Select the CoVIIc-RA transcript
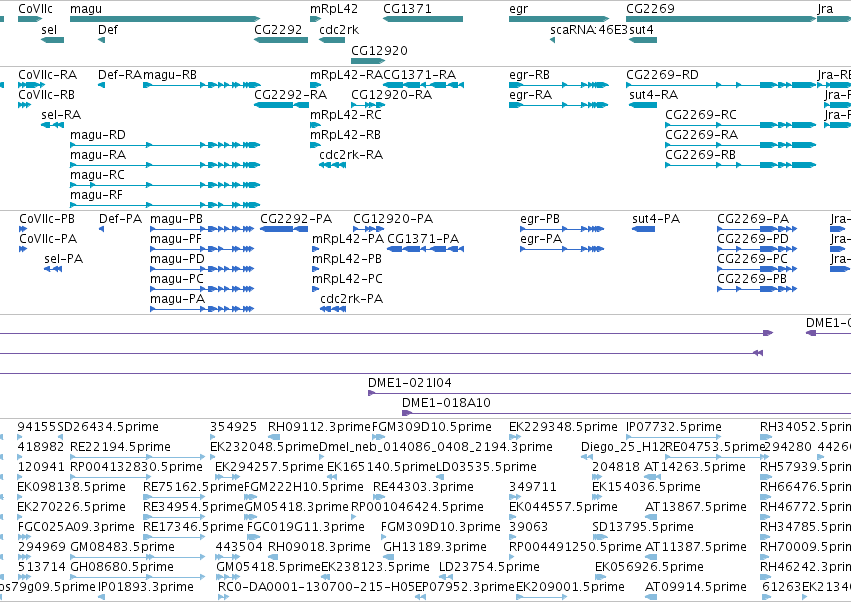The width and height of the screenshot is (851, 602). (31, 85)
